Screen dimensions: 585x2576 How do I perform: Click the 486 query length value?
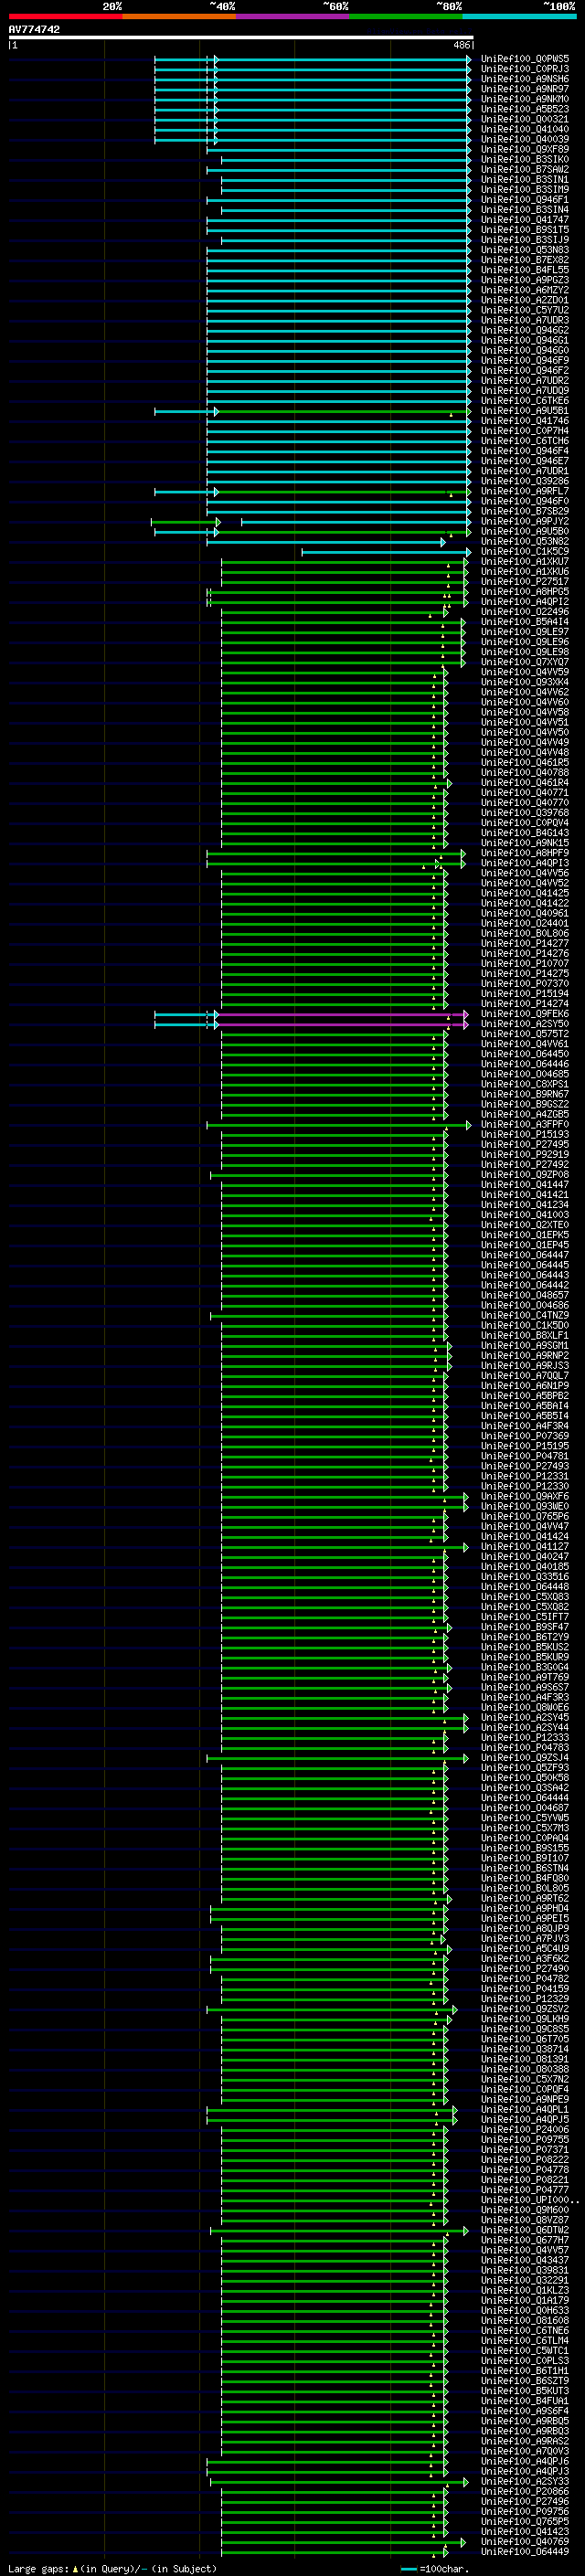pyautogui.click(x=462, y=45)
